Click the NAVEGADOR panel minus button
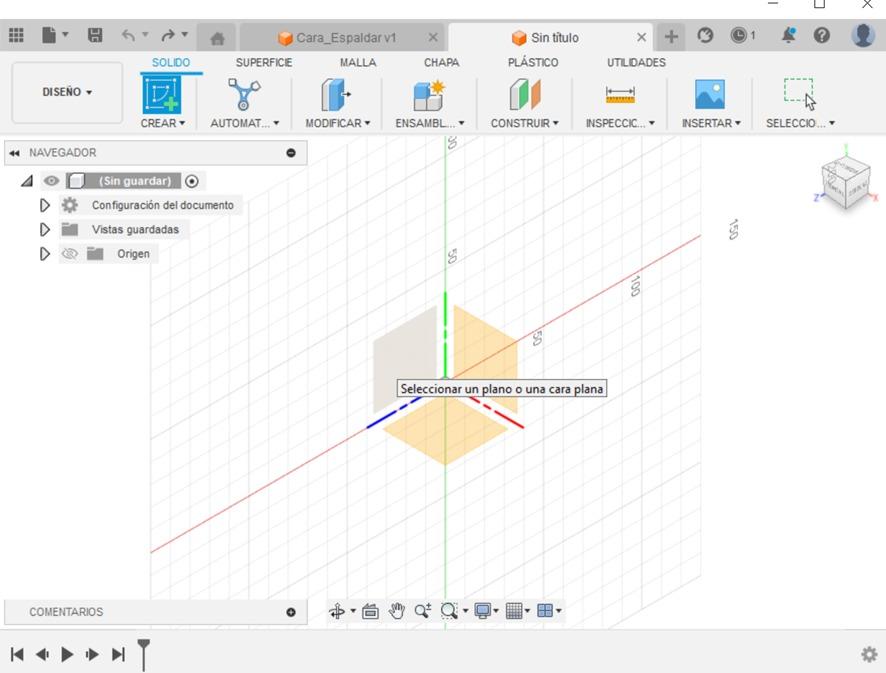 291,153
